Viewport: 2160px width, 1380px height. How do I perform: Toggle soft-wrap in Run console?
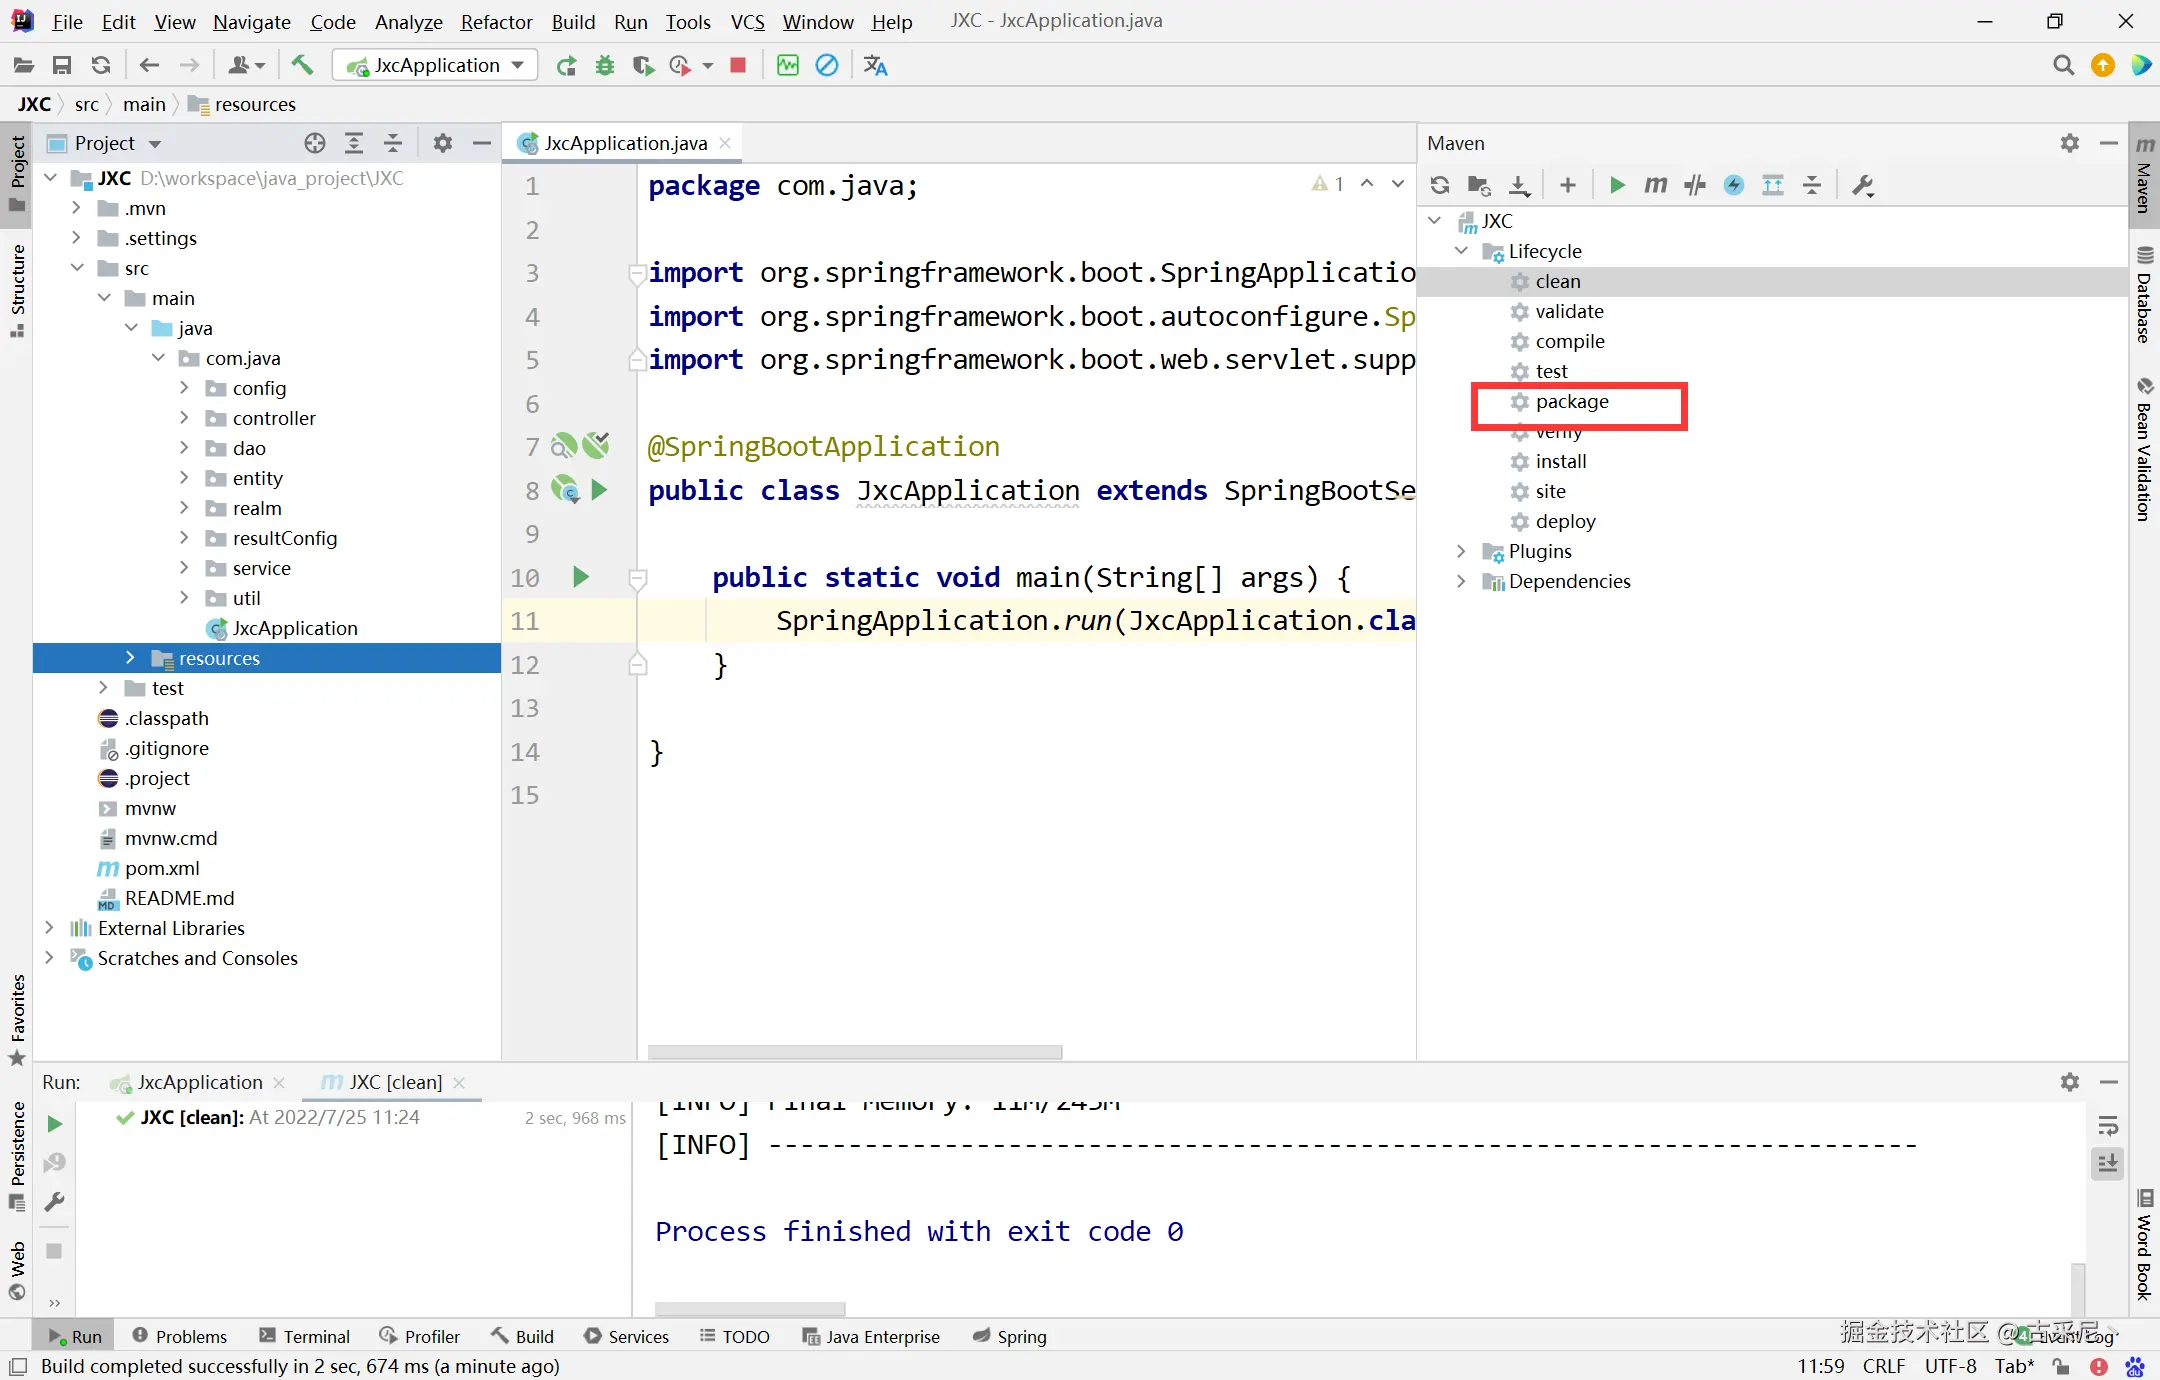[2108, 1126]
